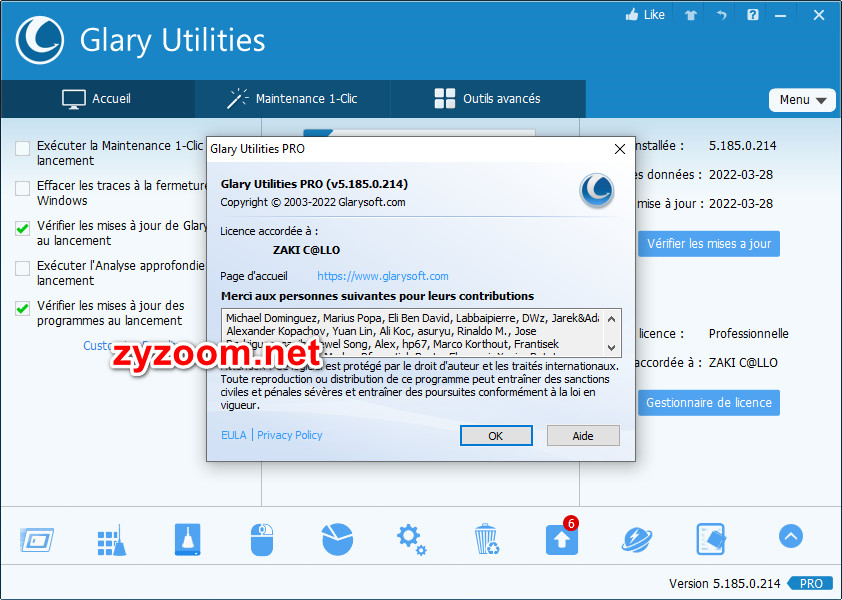Uncheck 'Vérifier les mises à jour des programmes' checkbox
842x600 pixels.
coord(23,308)
